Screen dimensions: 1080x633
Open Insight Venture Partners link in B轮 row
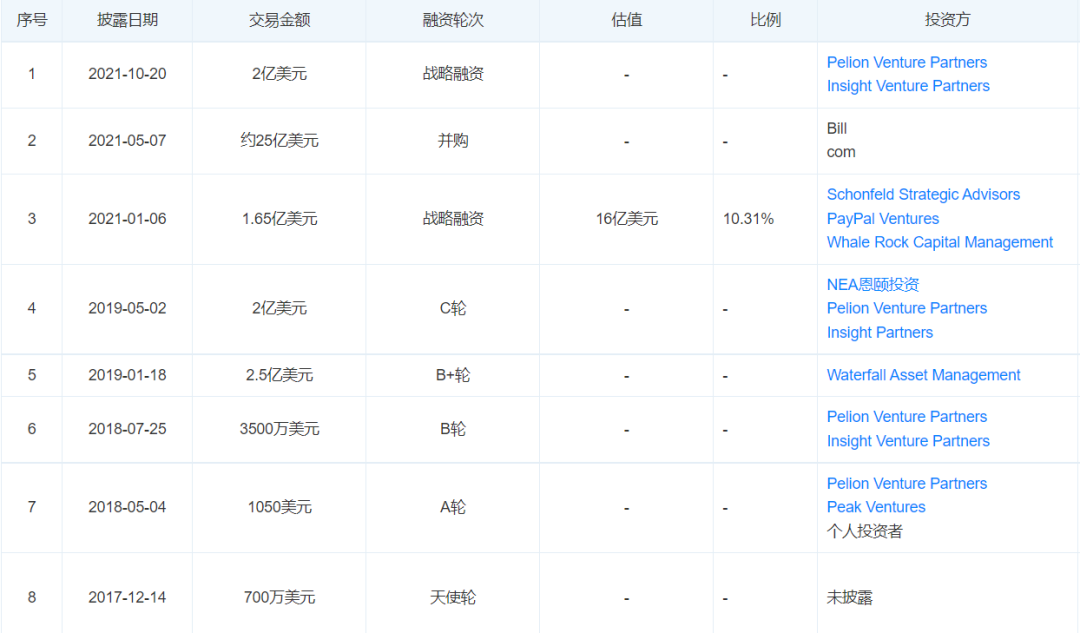click(x=908, y=442)
